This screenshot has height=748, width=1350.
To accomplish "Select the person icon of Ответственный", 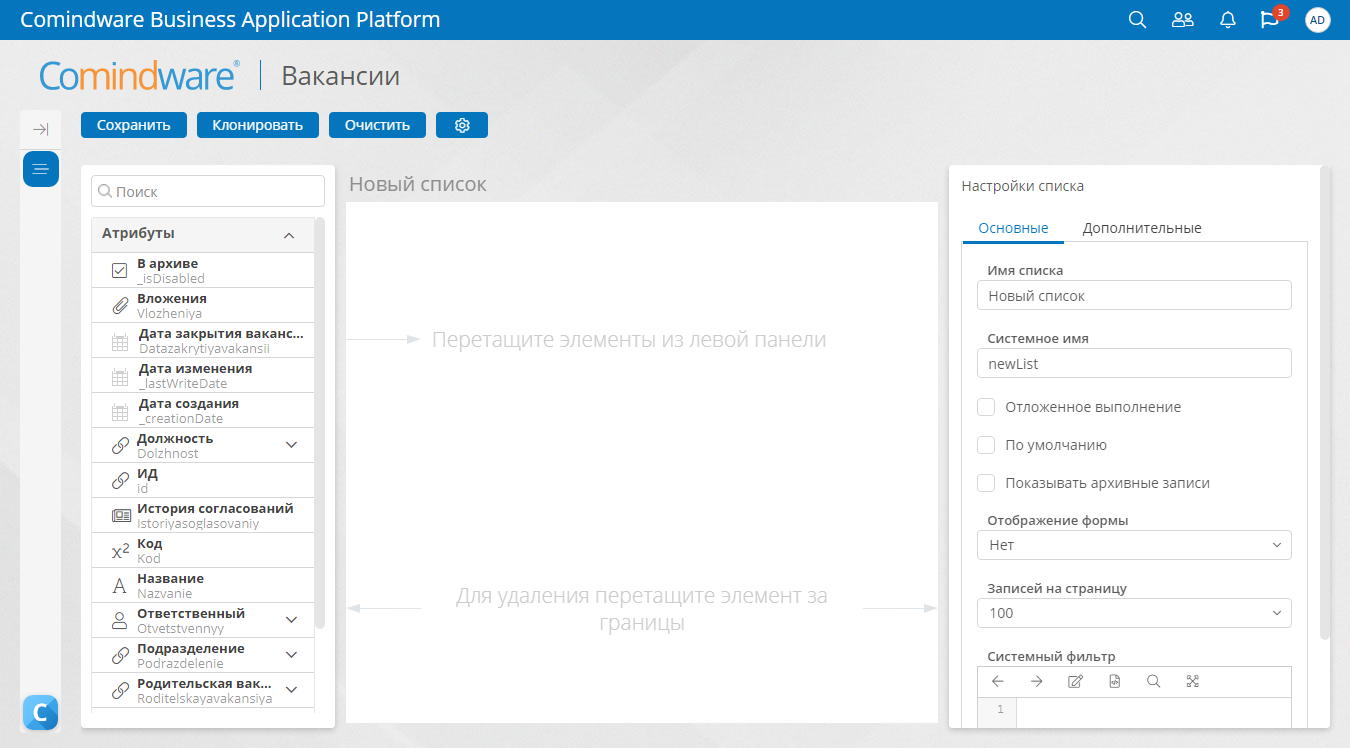I will [x=119, y=620].
